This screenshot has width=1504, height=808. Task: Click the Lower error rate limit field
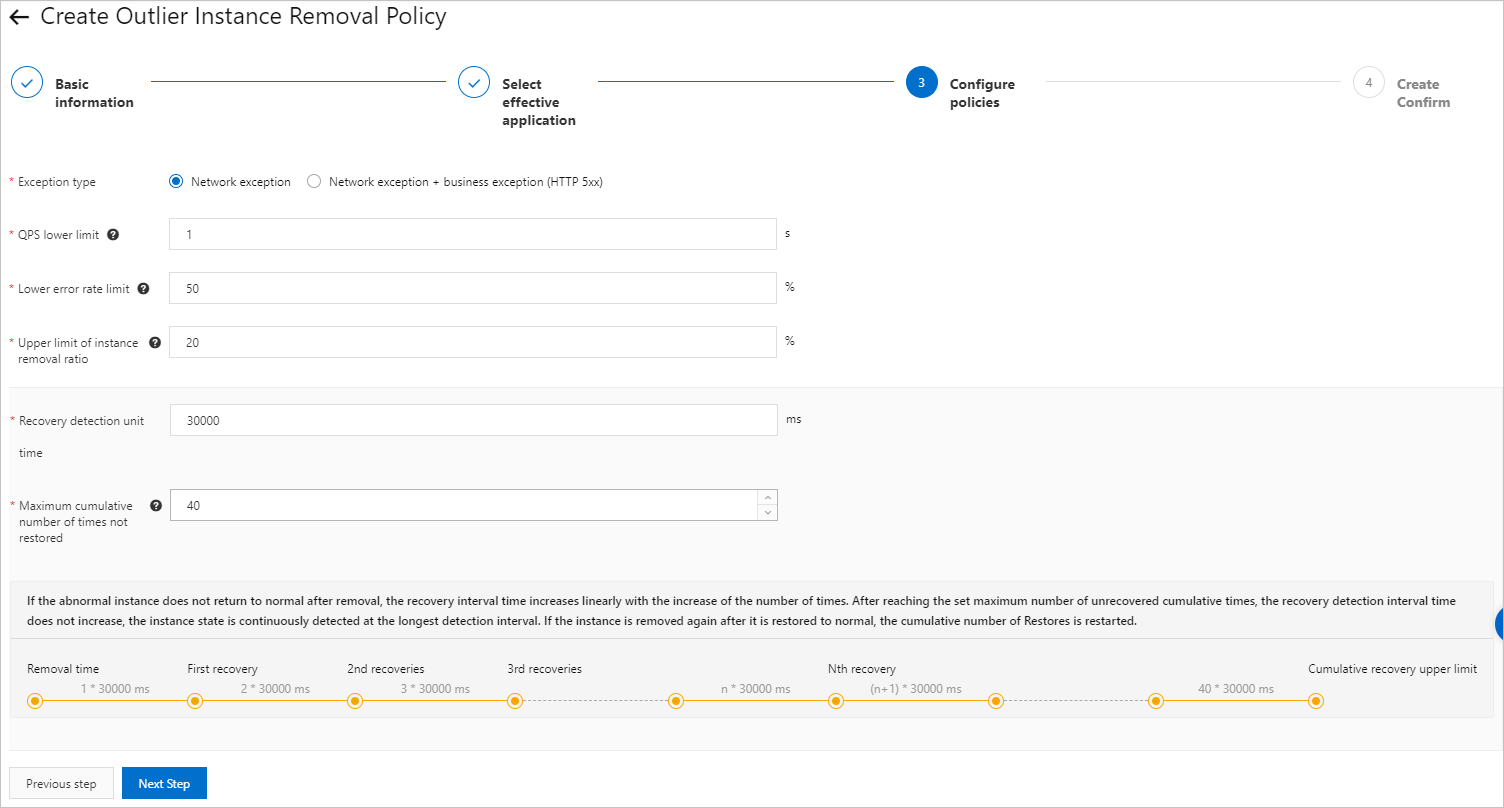(473, 288)
